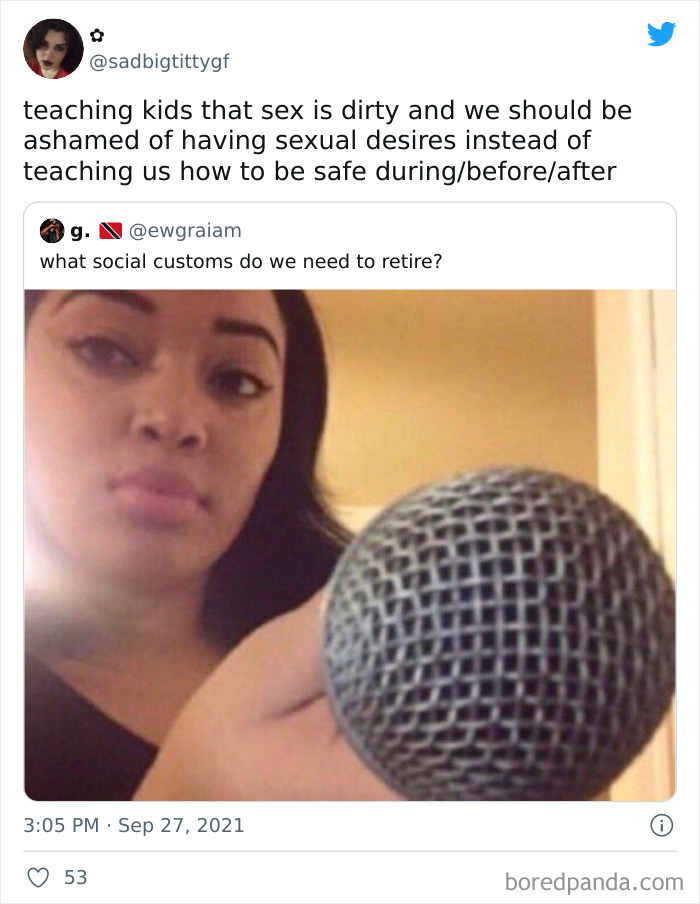Screen dimensions: 700x904
Task: Open the 3:05 PM · Sep 27, 2021 timestamp
Action: point(134,826)
